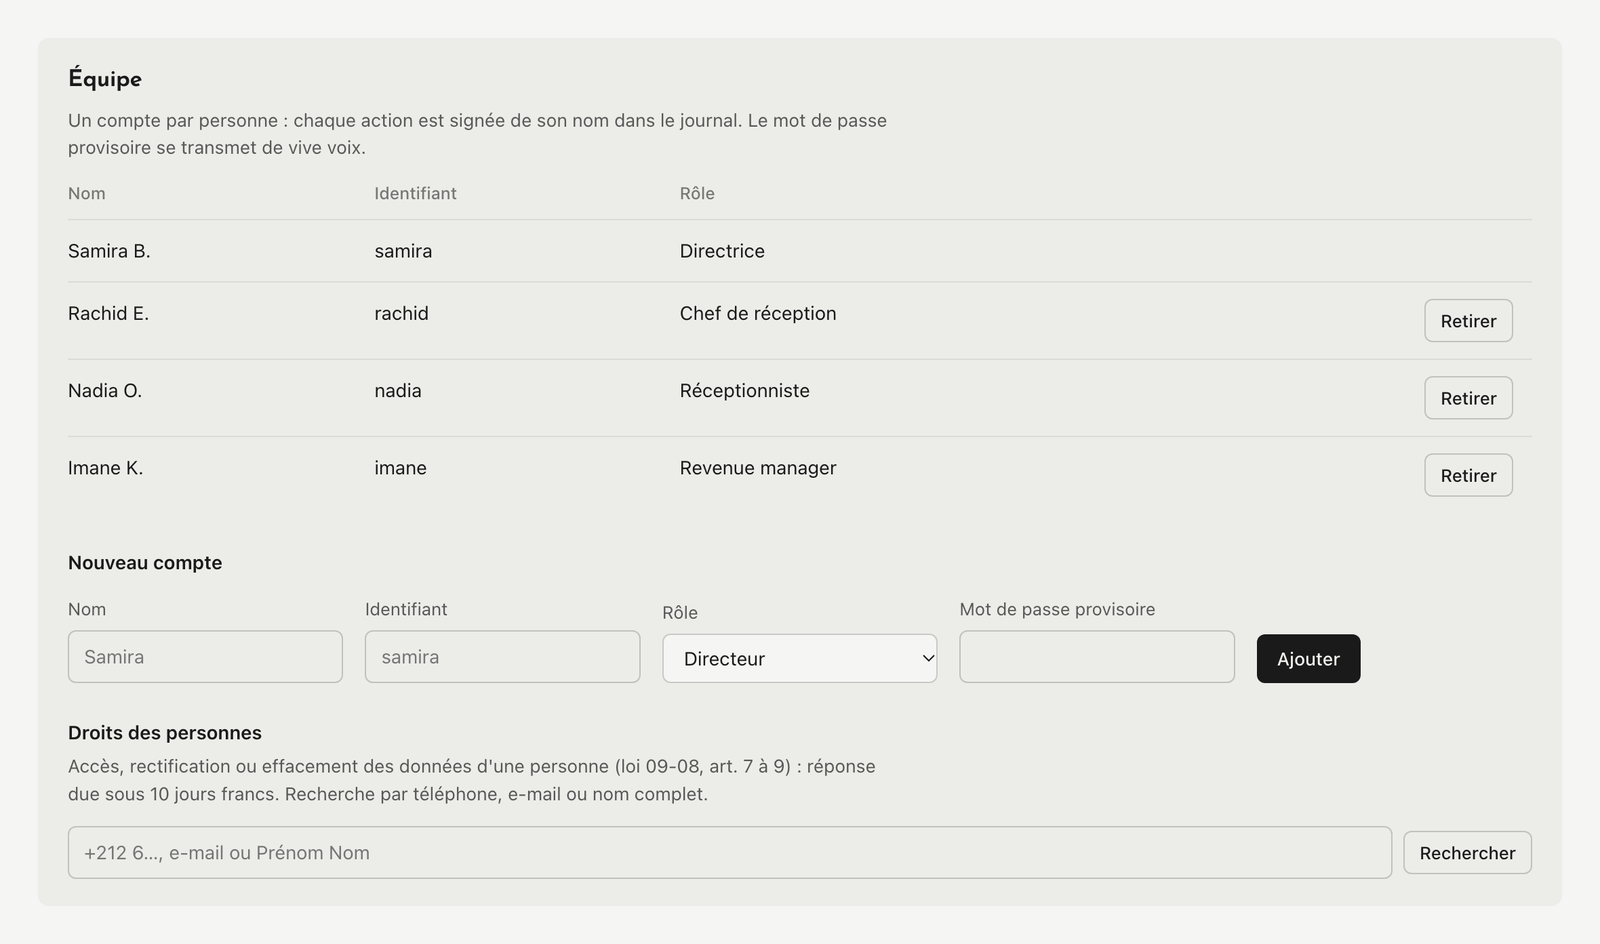Click the identifier 'rachid'
The height and width of the screenshot is (944, 1600).
(401, 313)
